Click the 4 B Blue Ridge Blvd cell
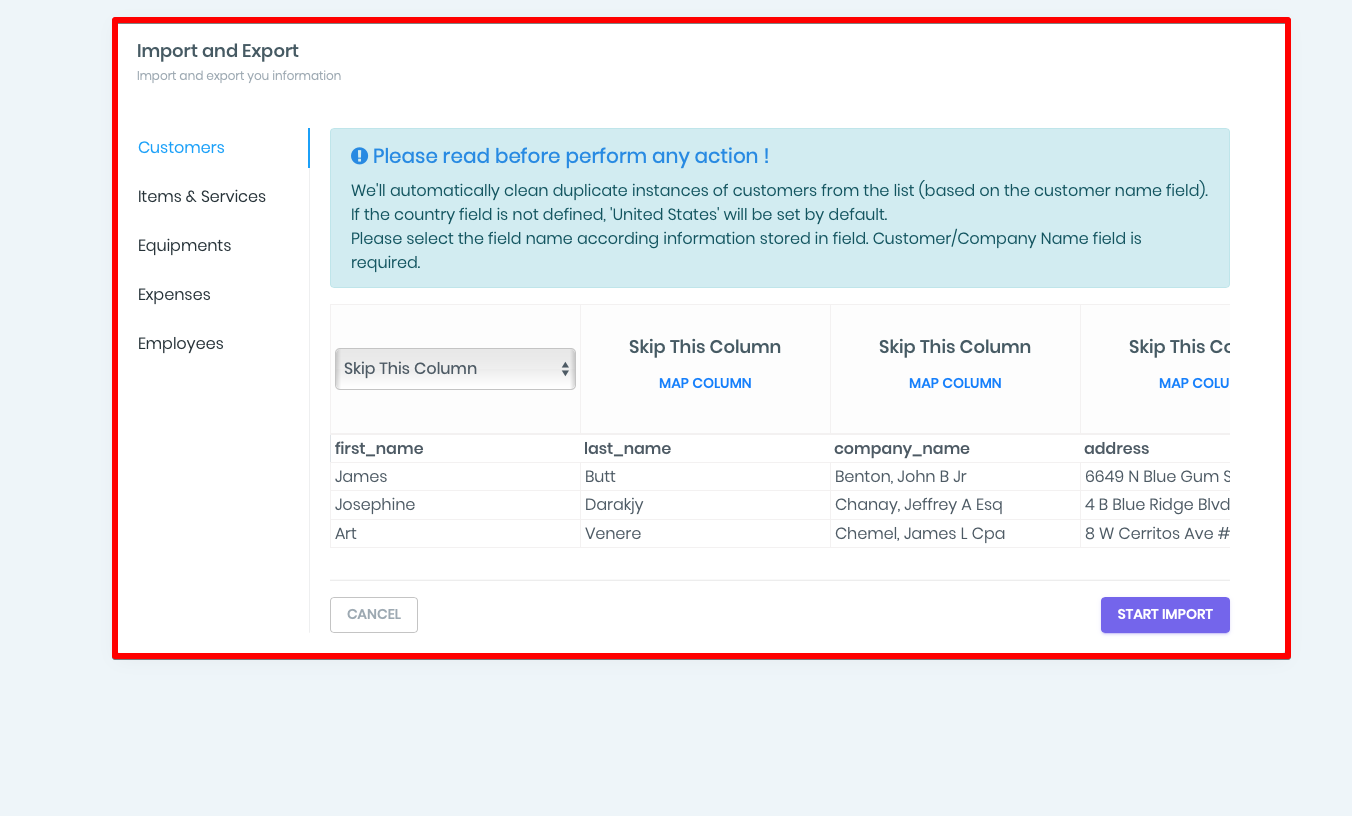 [x=1155, y=505]
